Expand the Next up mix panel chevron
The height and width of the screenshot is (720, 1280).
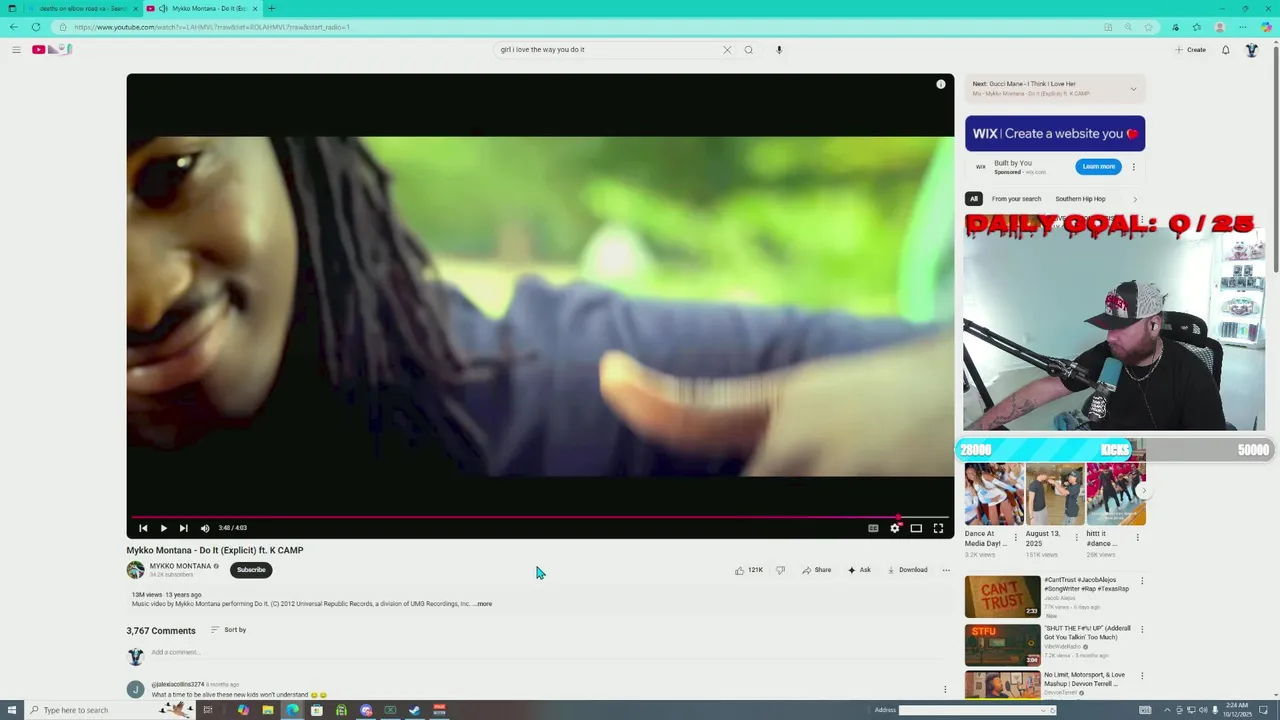(1133, 89)
